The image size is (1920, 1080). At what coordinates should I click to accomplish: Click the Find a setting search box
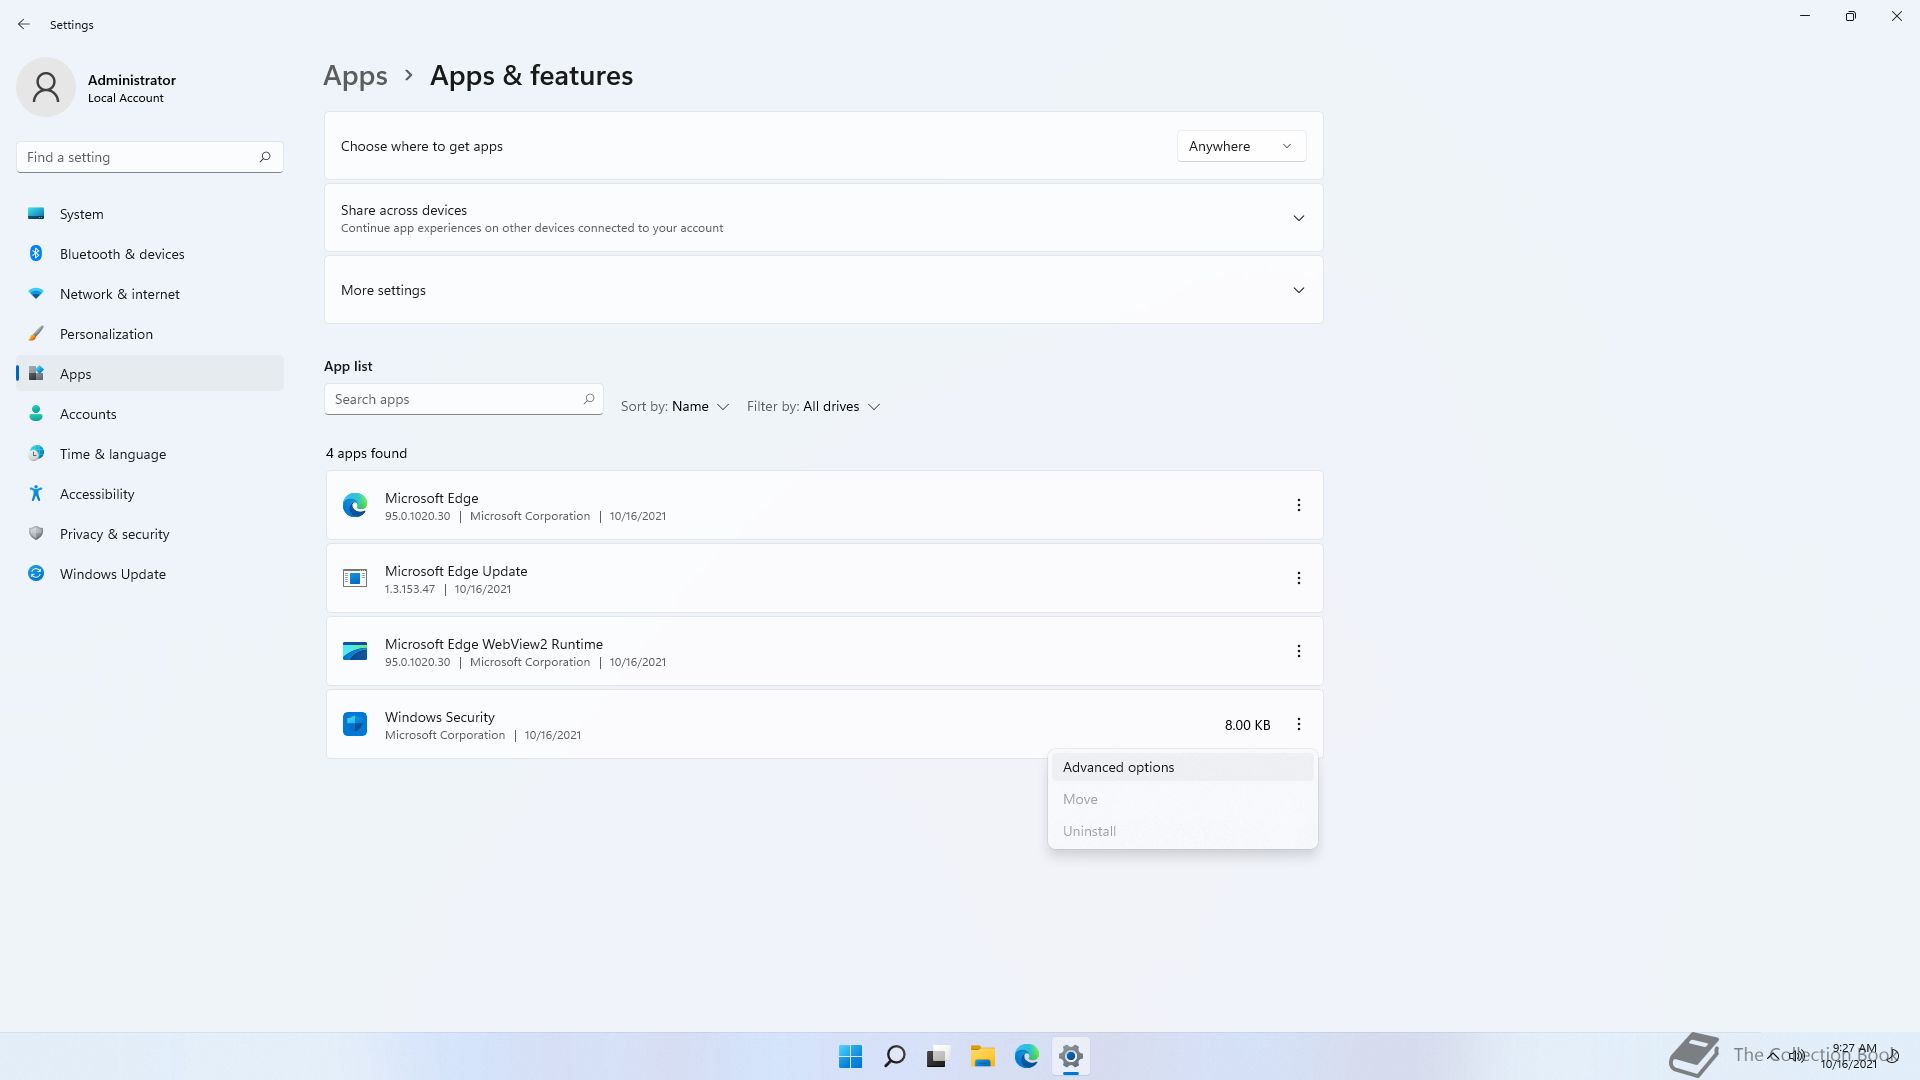coord(150,157)
